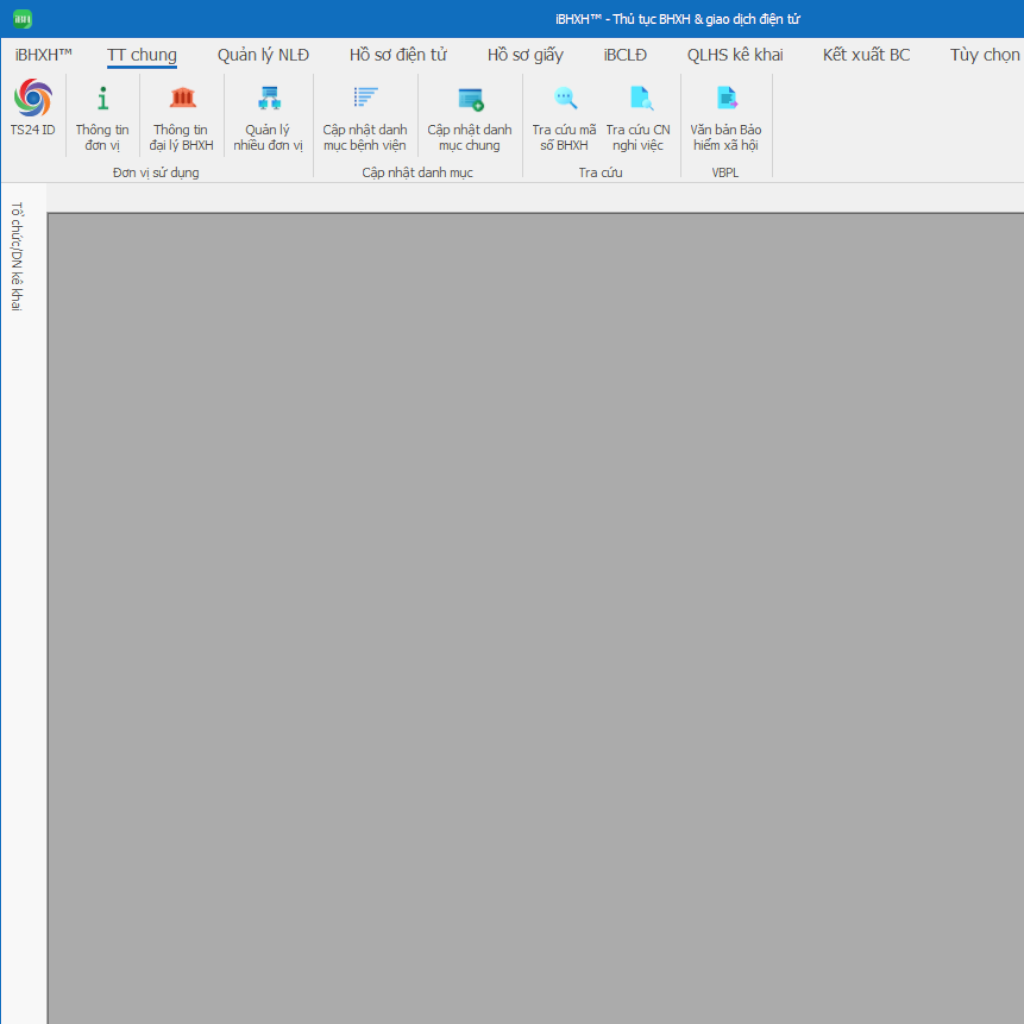
Task: Expand the Tổ chức/DN kê khai side panel
Action: pyautogui.click(x=16, y=257)
